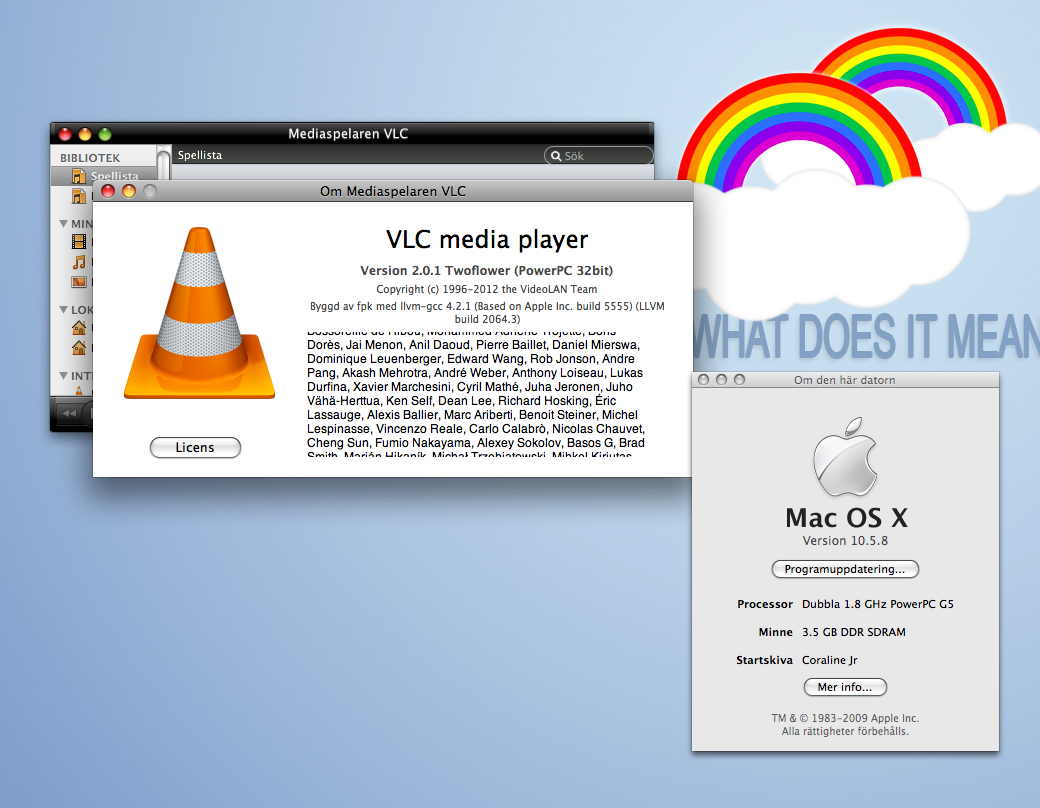Collapse the LOK section triangle
Viewport: 1040px width, 808px height.
(x=64, y=309)
